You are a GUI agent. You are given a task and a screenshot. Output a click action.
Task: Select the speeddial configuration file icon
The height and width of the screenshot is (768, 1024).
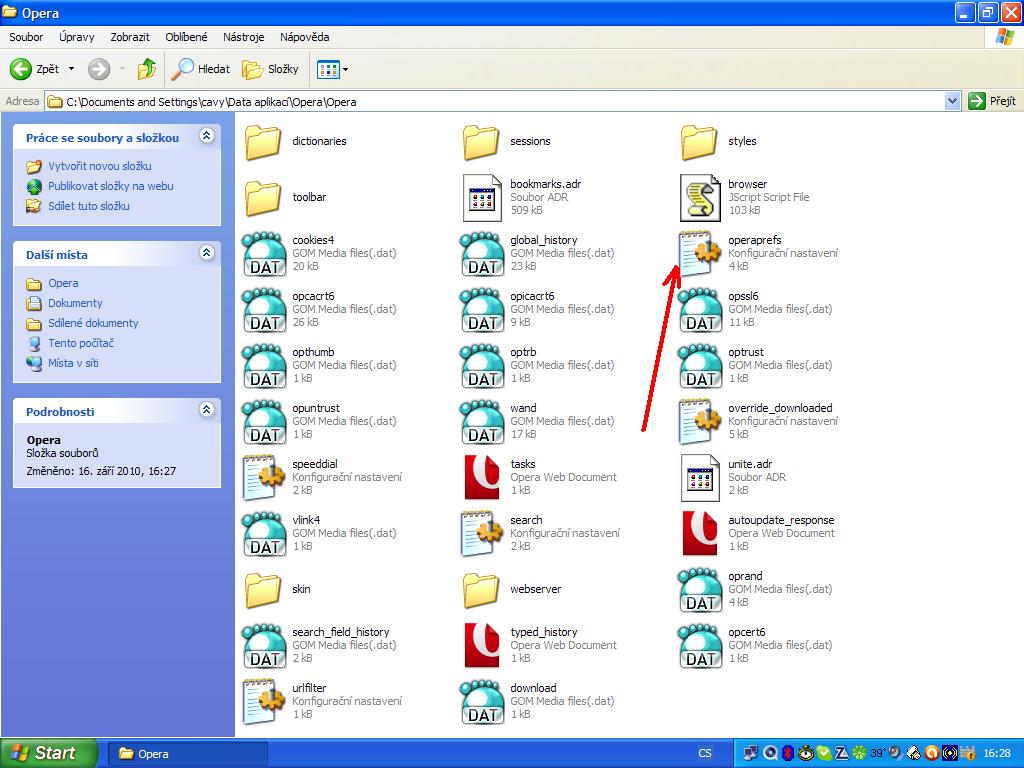click(x=264, y=478)
